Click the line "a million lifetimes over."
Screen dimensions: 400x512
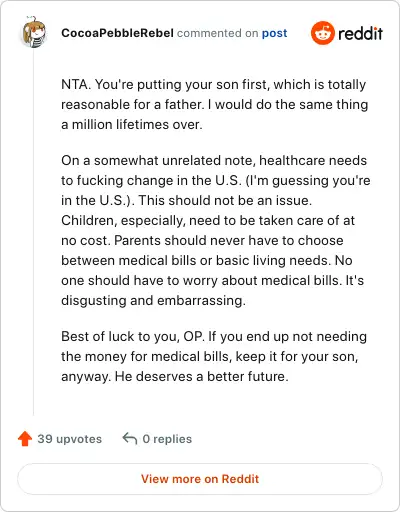(132, 124)
